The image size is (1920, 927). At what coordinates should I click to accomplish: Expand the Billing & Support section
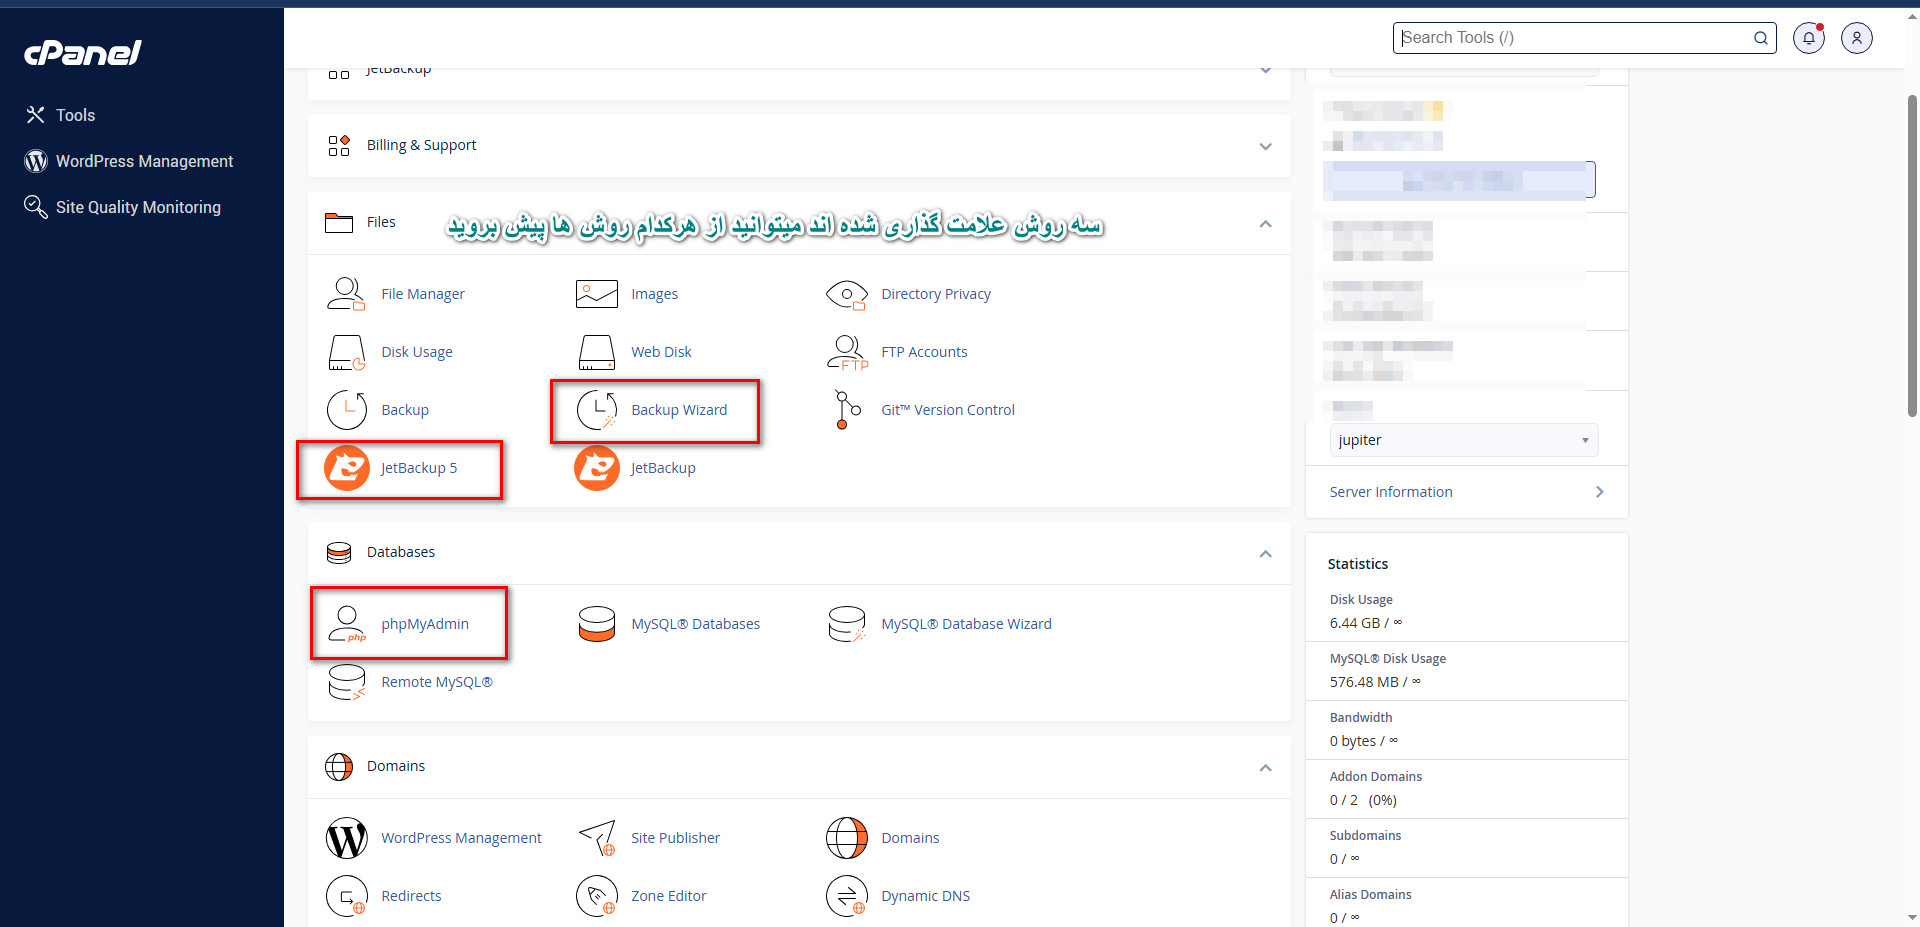coord(1265,146)
